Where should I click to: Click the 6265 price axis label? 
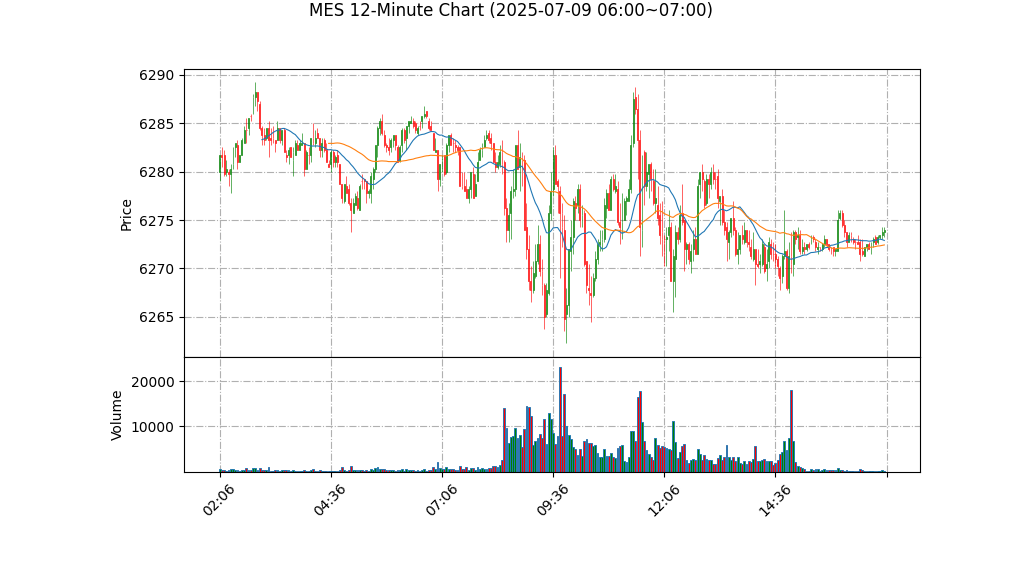click(157, 317)
